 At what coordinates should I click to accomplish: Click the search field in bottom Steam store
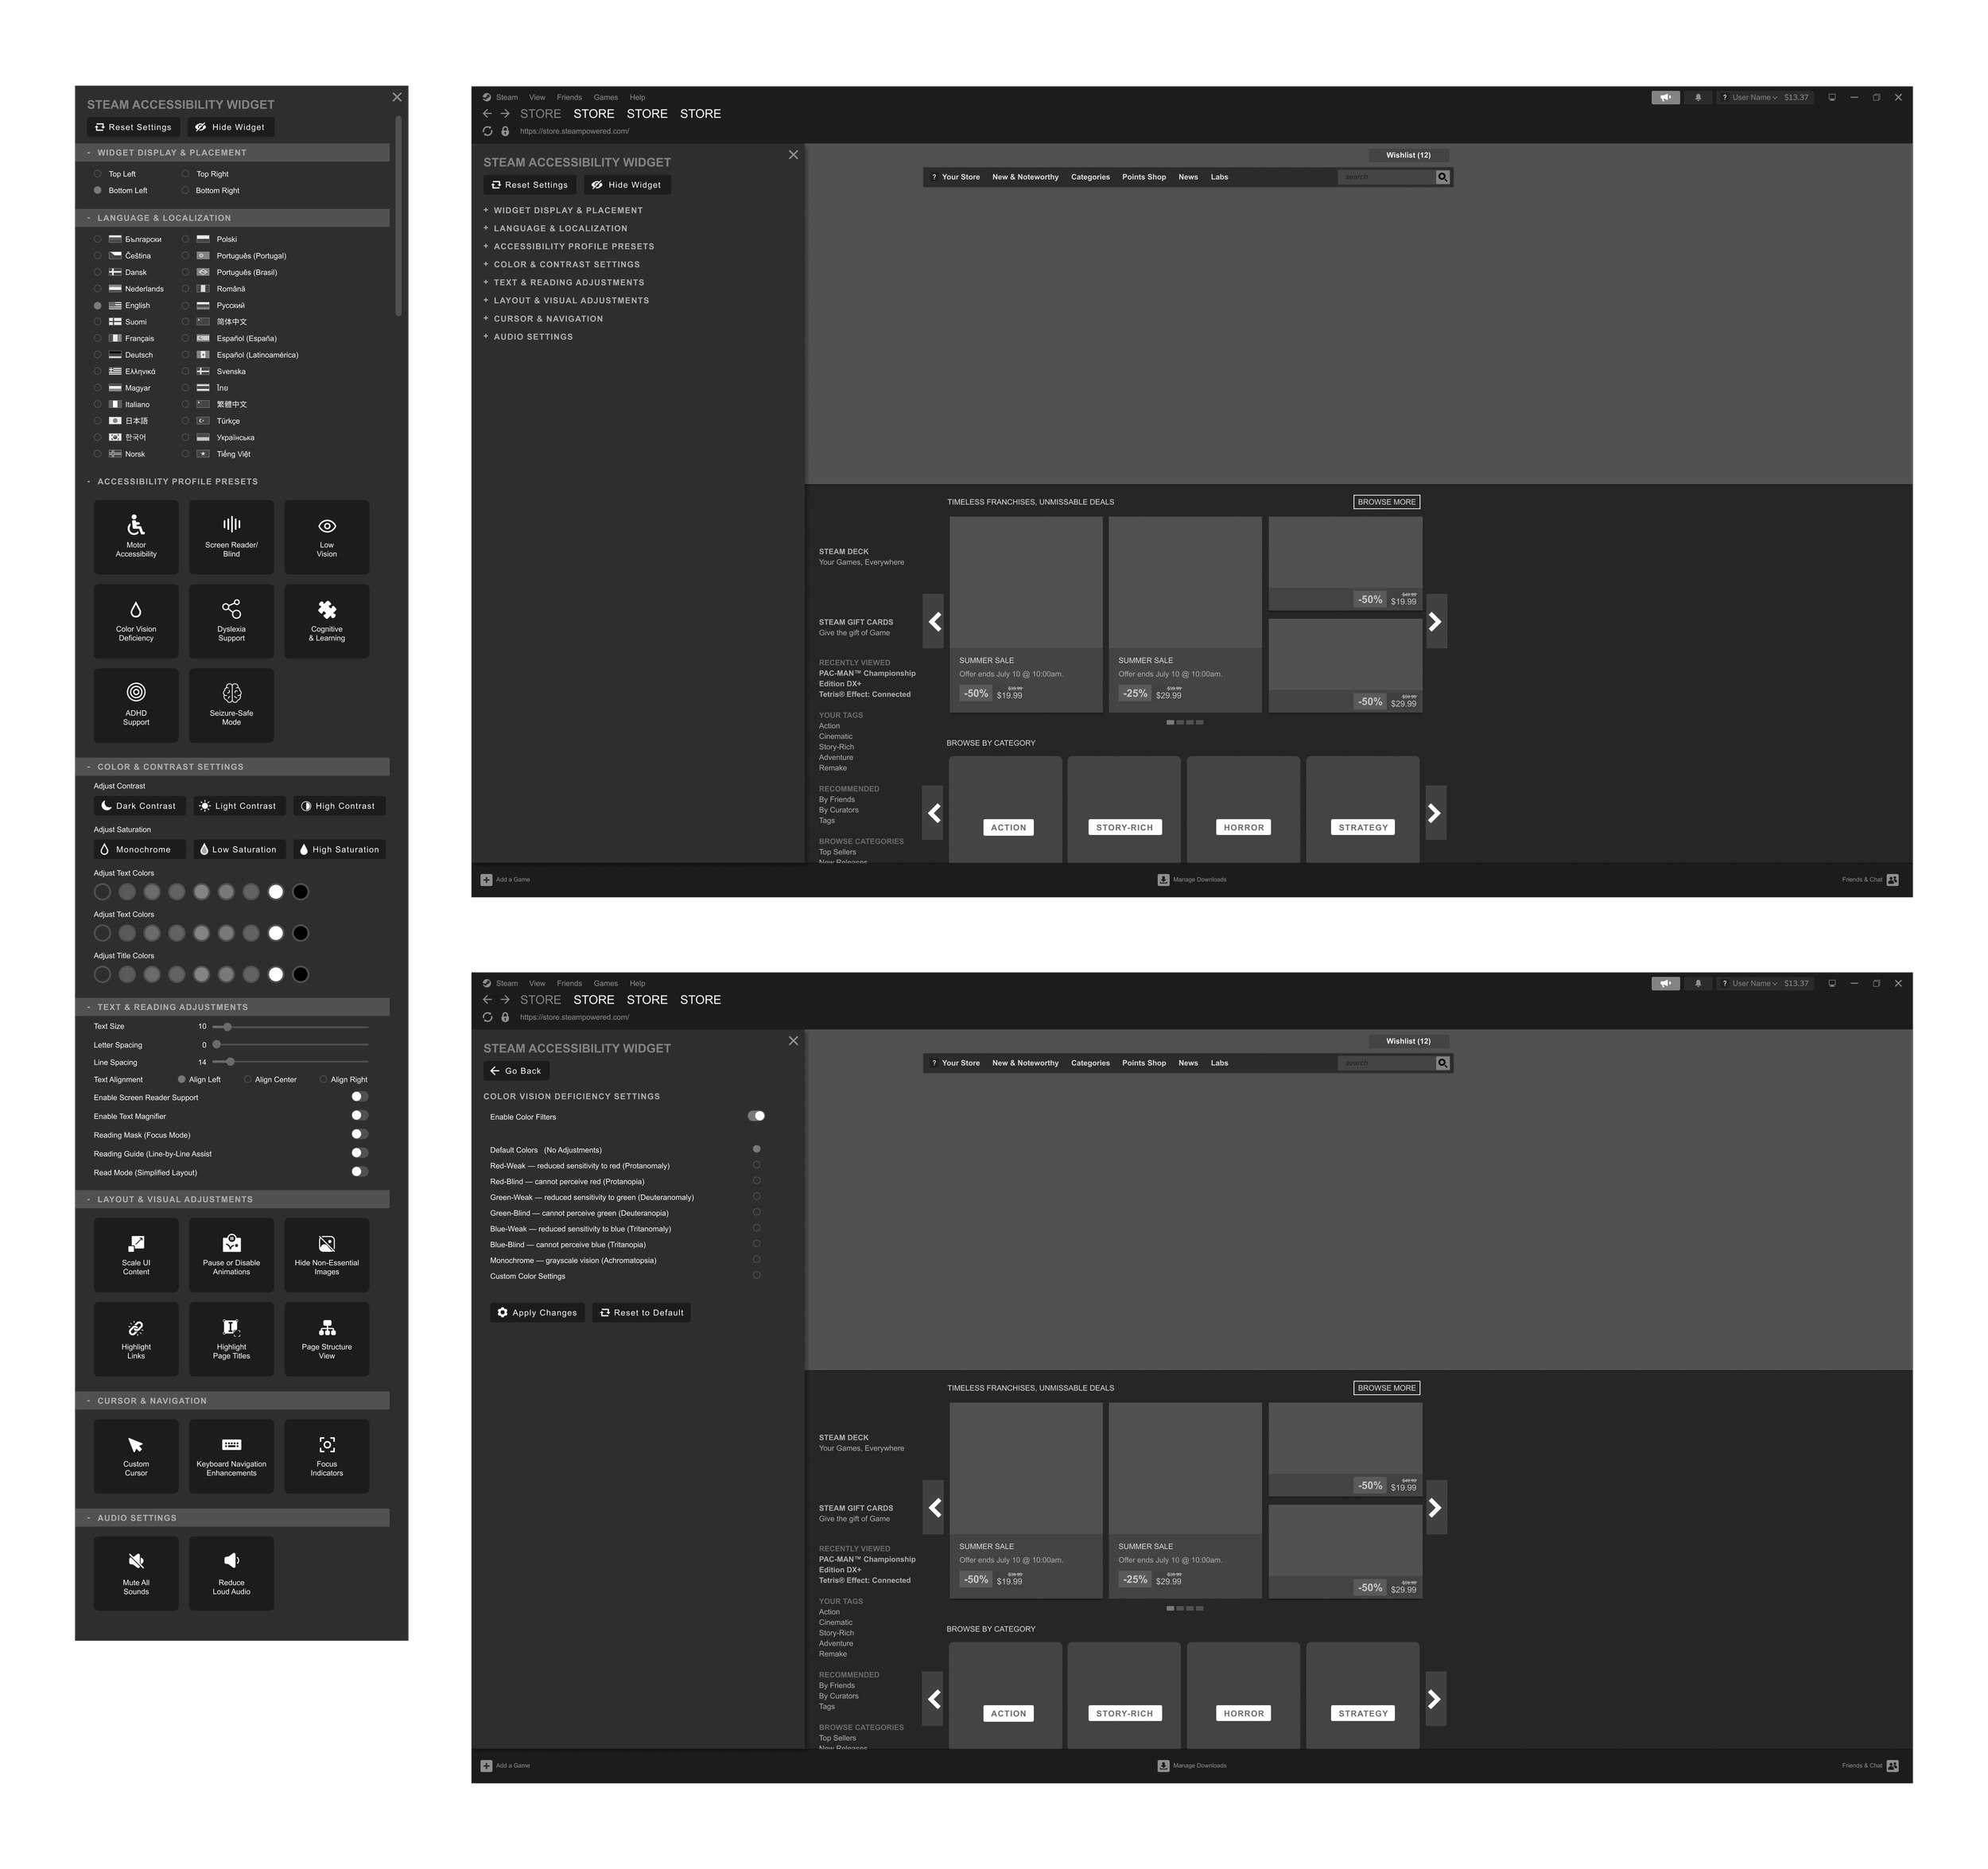point(1386,1063)
